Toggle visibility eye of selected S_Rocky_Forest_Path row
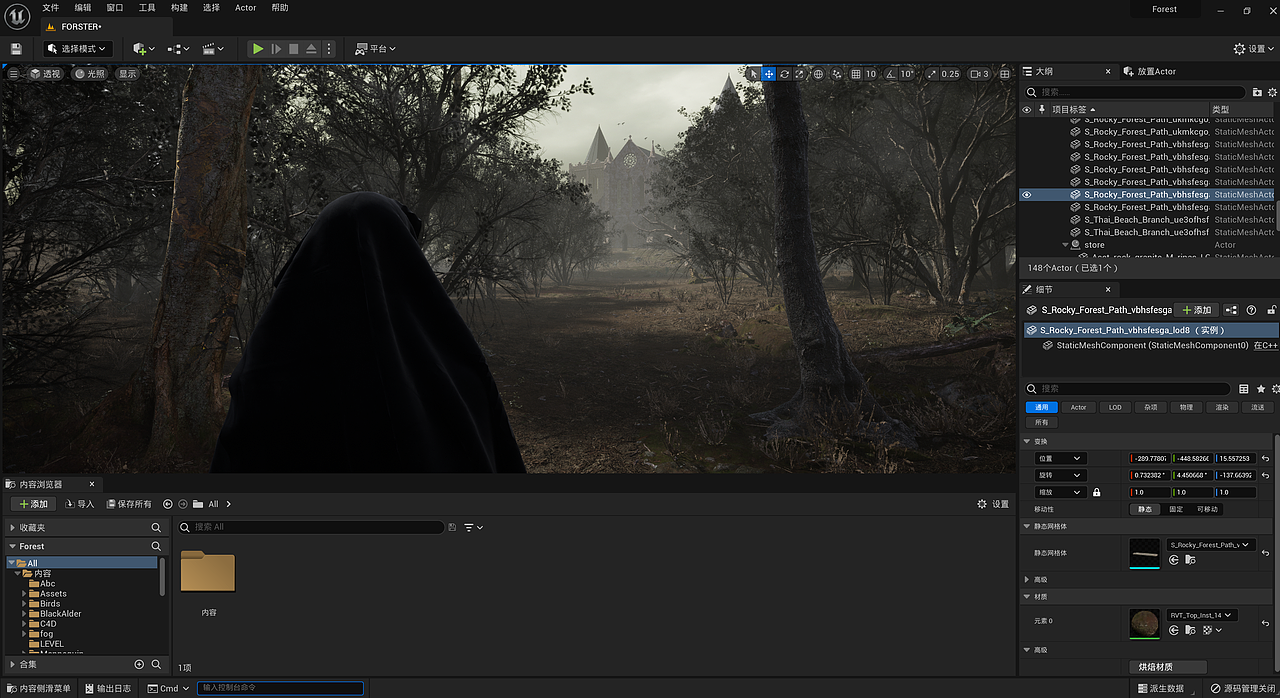Viewport: 1280px width, 698px height. pyautogui.click(x=1026, y=195)
